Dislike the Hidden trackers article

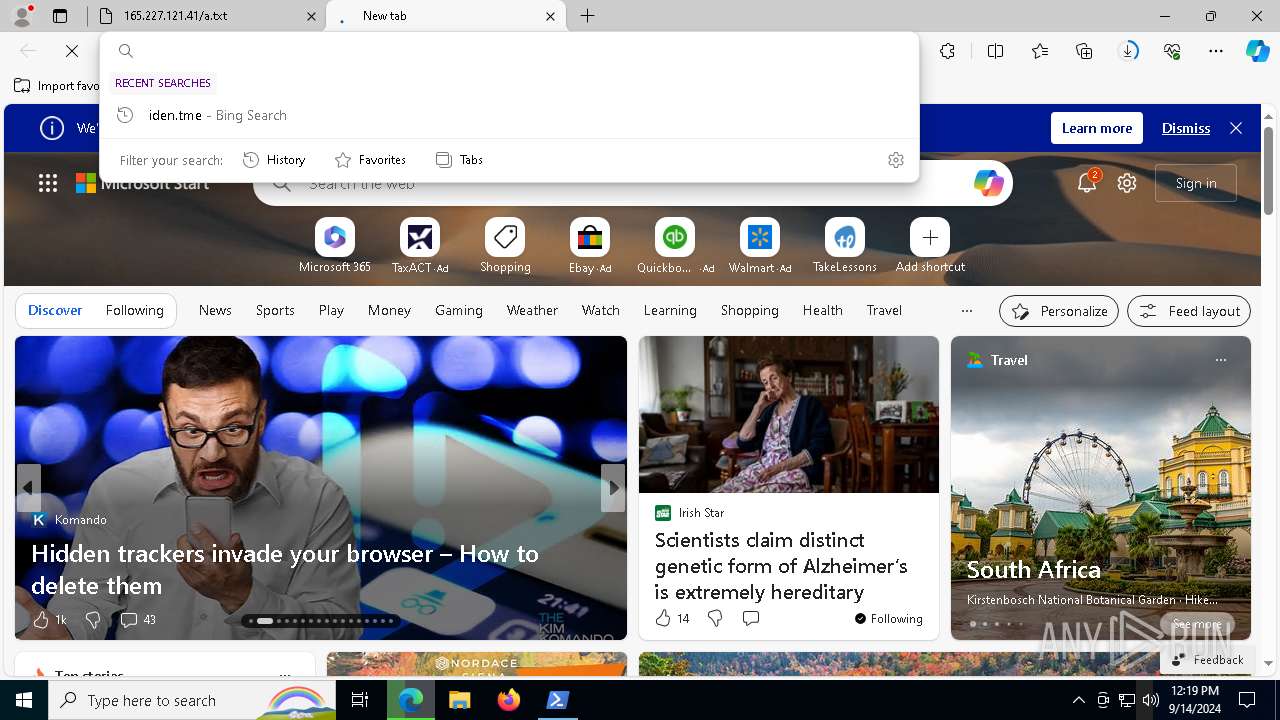93,620
